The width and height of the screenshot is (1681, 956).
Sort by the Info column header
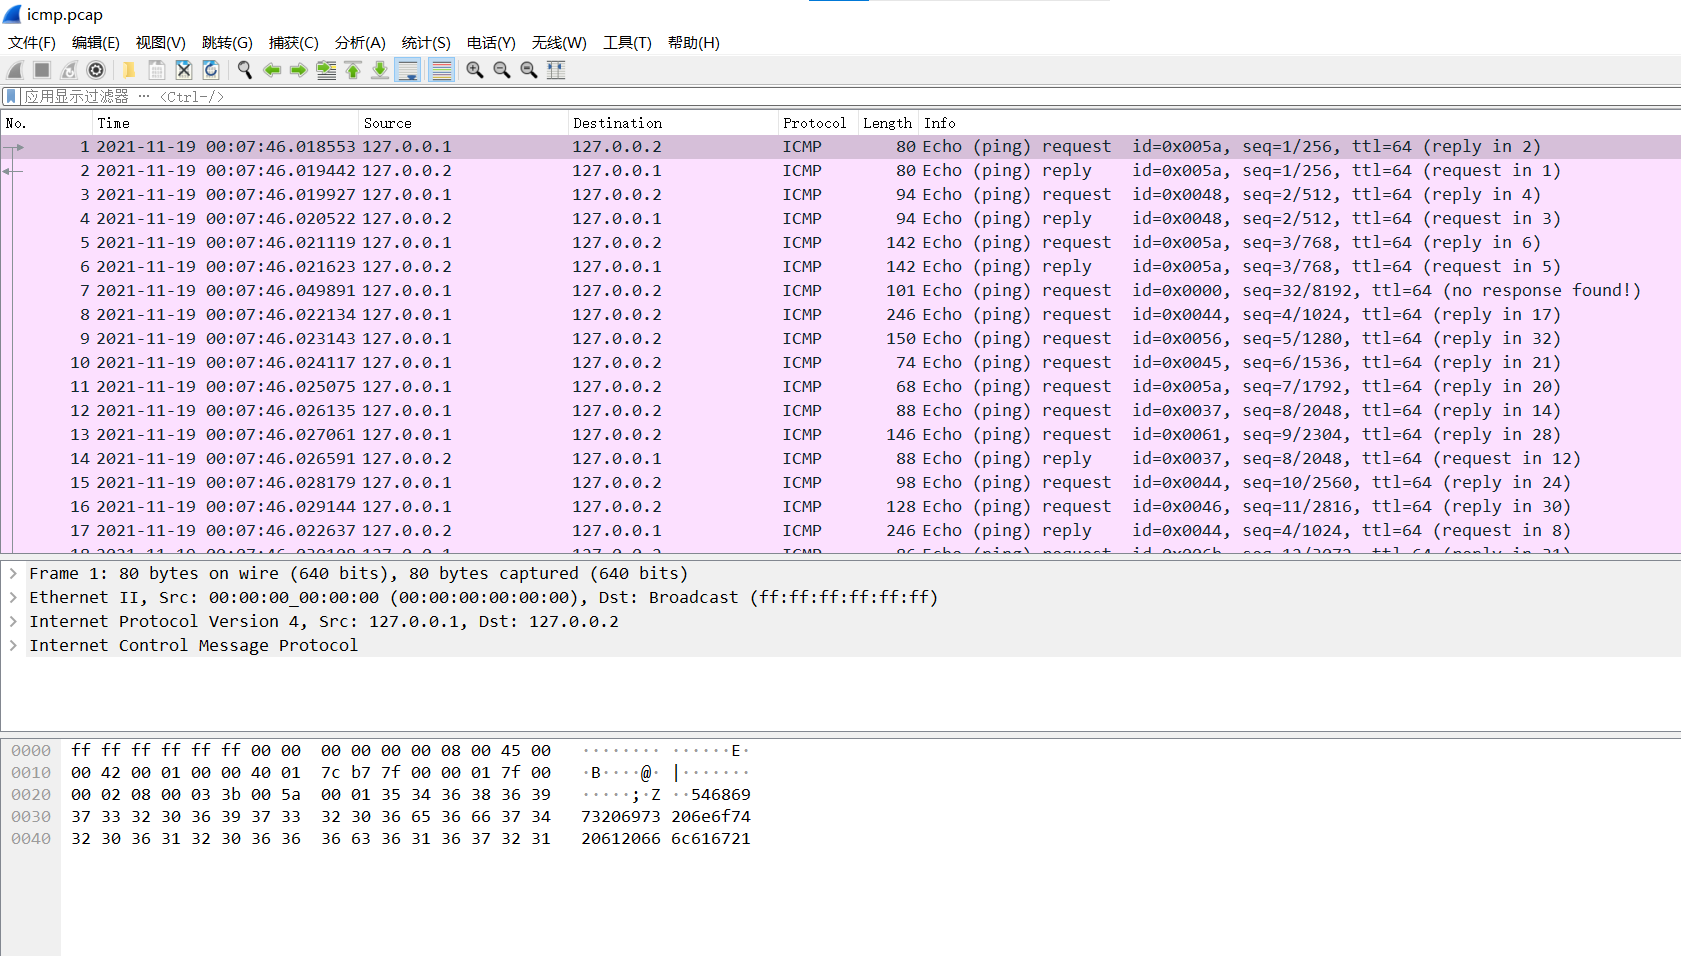click(1299, 123)
